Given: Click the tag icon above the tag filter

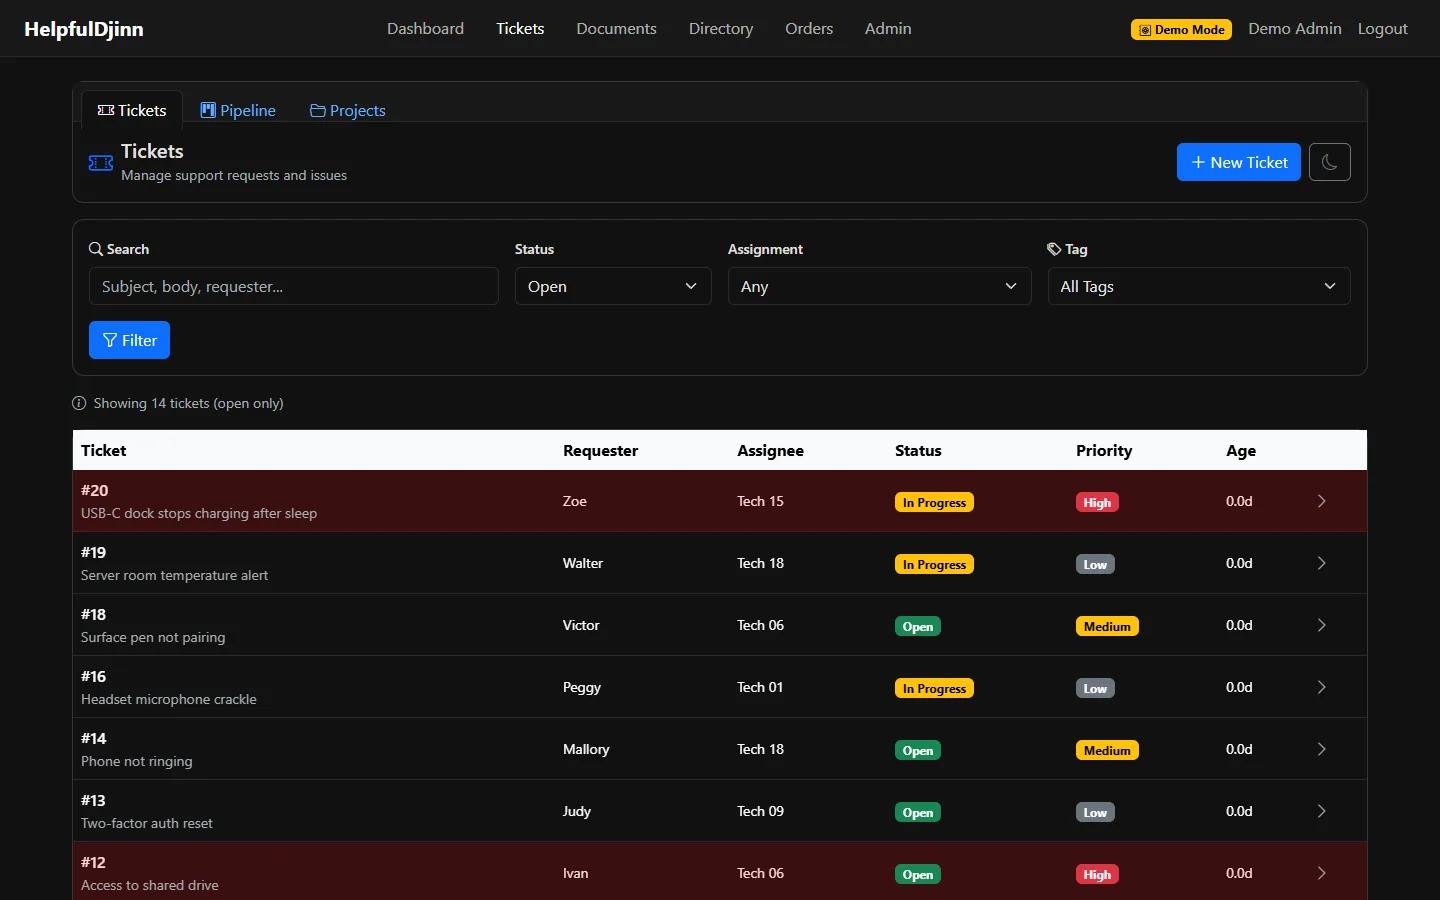Looking at the screenshot, I should coord(1054,249).
